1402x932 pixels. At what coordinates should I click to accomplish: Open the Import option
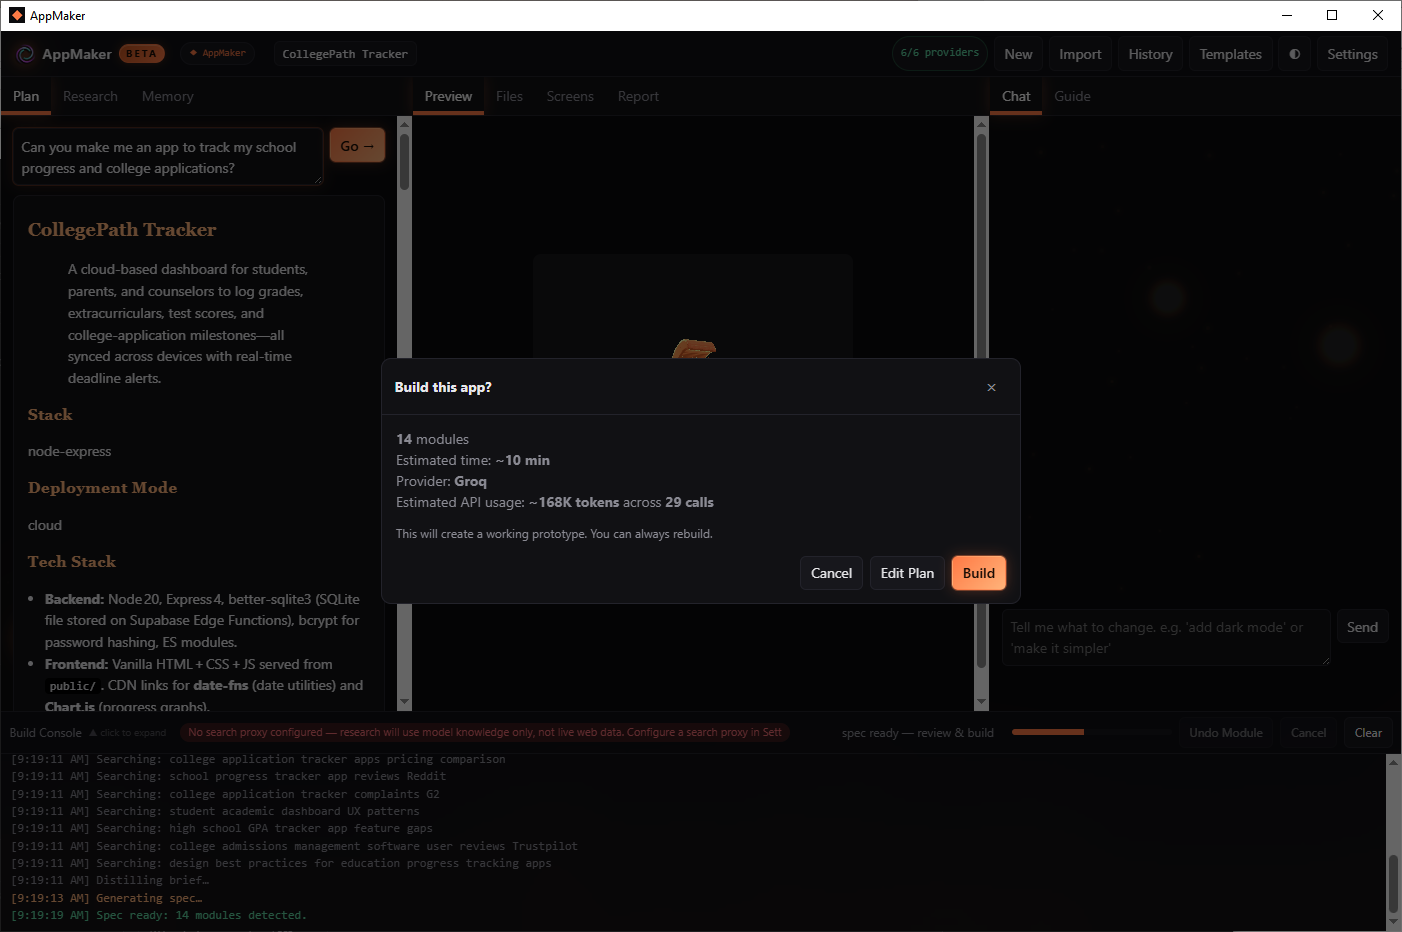point(1080,54)
